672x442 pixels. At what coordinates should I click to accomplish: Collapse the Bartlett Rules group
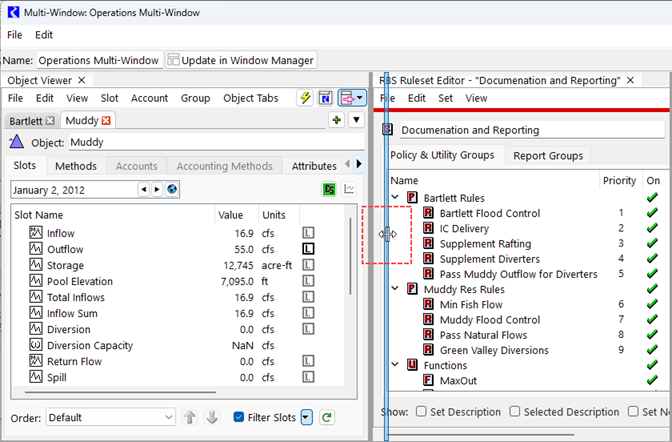coord(396,198)
